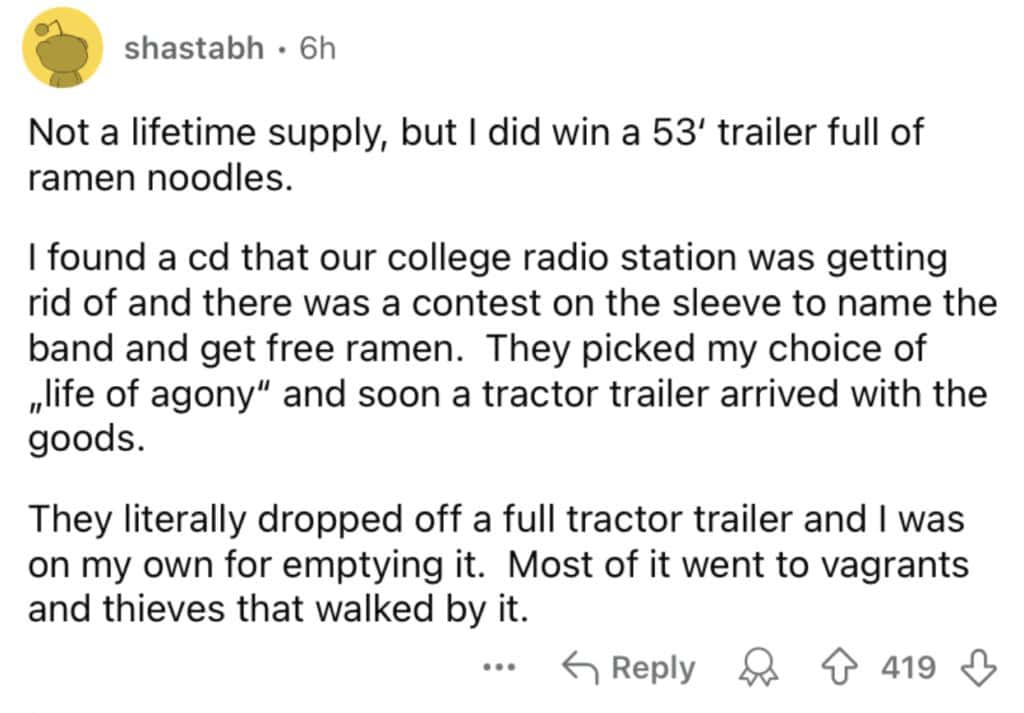Open the three-dot more options menu
The height and width of the screenshot is (713, 1024).
point(500,668)
